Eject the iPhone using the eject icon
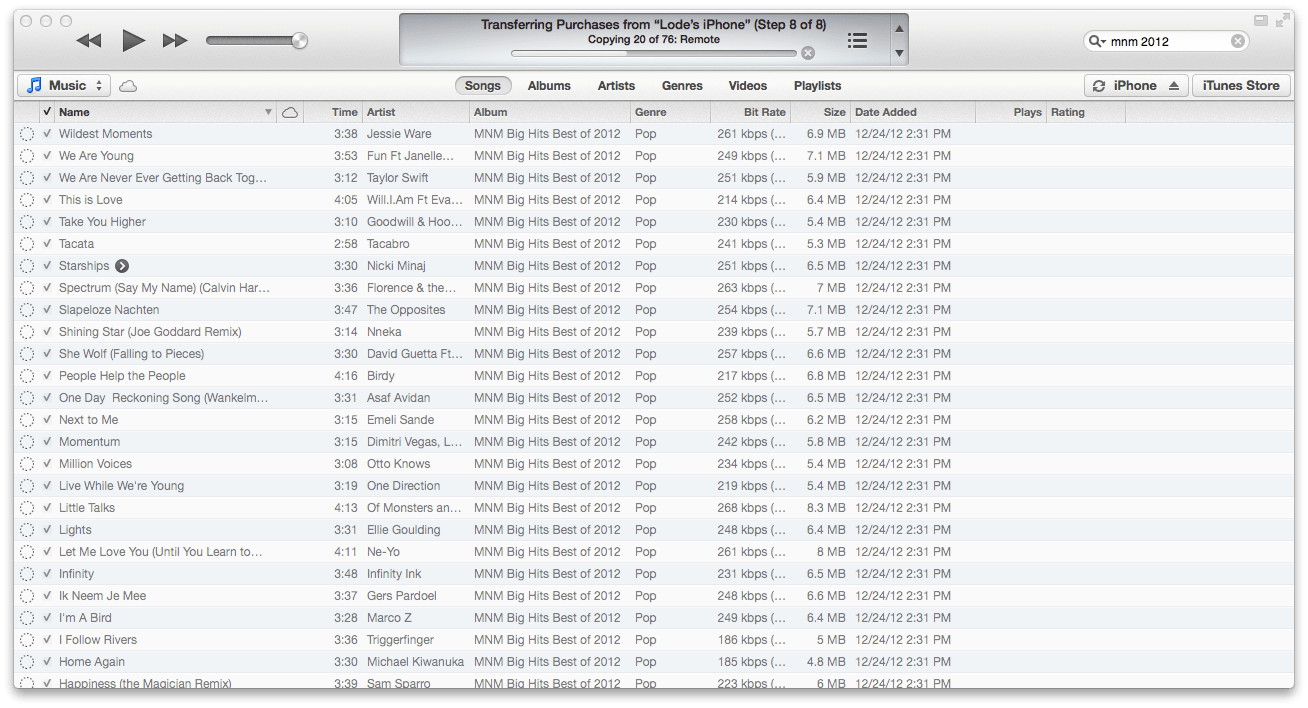1308x708 pixels. [x=1174, y=85]
